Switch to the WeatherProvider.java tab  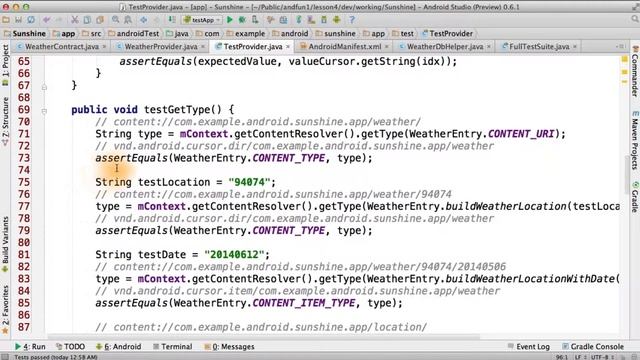tap(160, 47)
